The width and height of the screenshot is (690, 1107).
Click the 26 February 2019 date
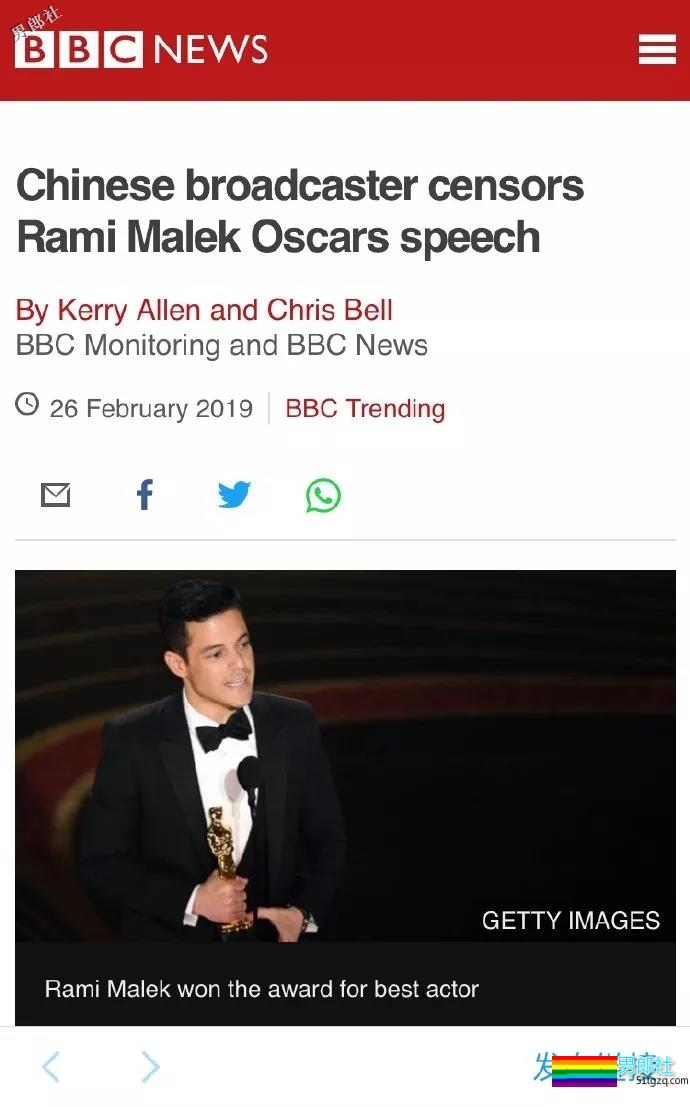(x=151, y=409)
